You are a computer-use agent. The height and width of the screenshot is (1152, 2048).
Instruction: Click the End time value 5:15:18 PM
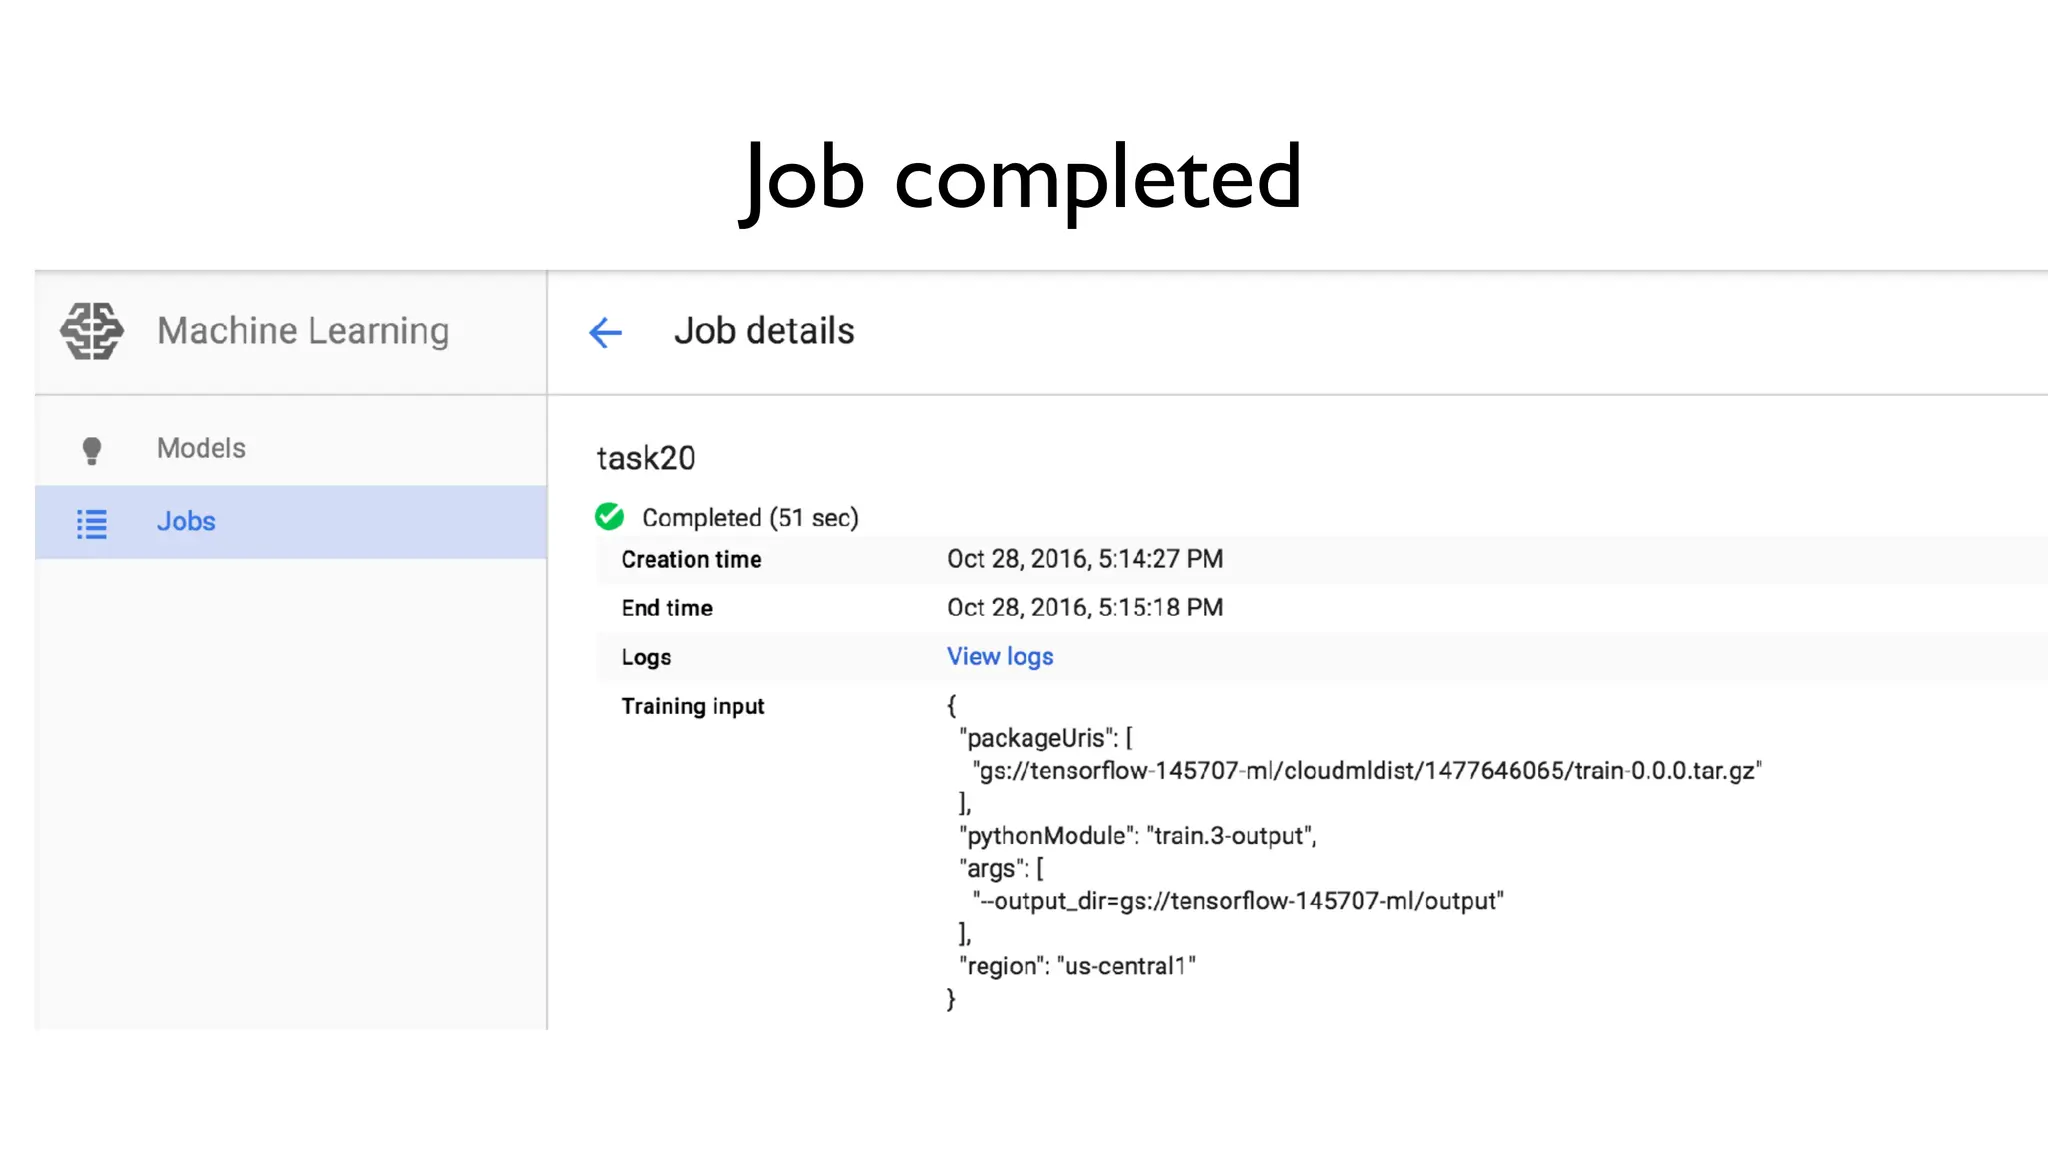pyautogui.click(x=1085, y=608)
